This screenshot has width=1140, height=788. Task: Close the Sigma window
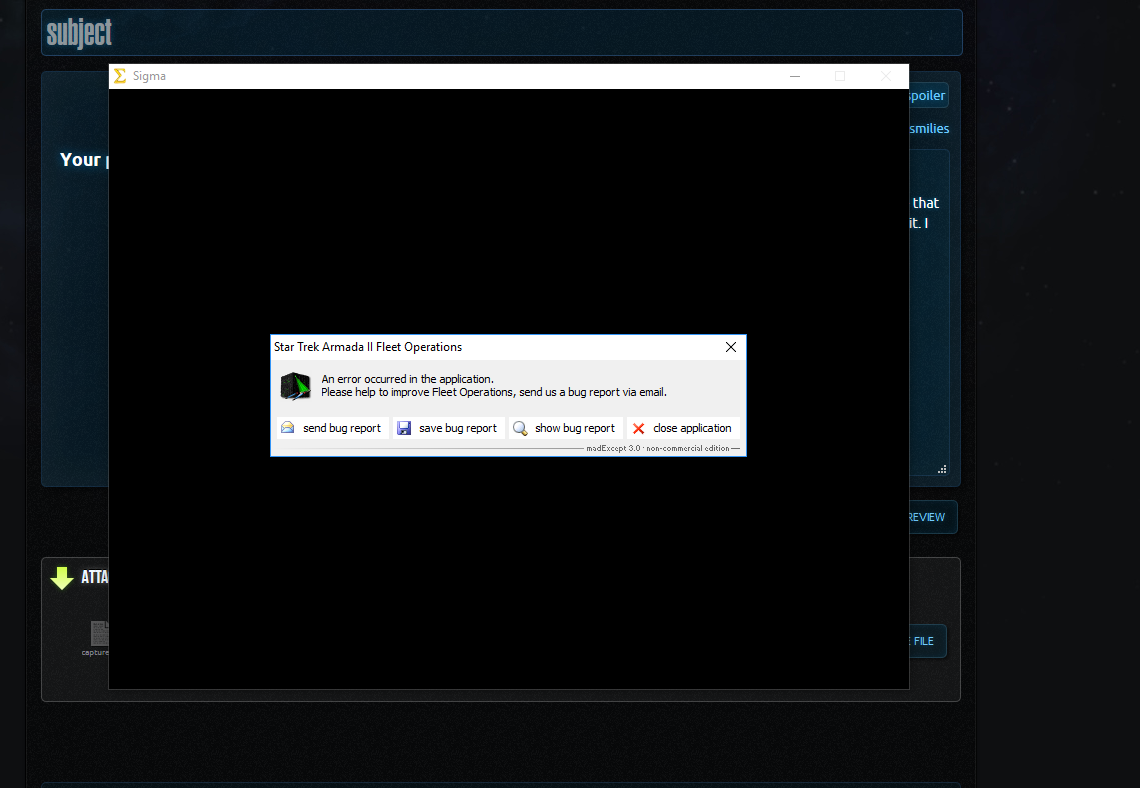886,76
